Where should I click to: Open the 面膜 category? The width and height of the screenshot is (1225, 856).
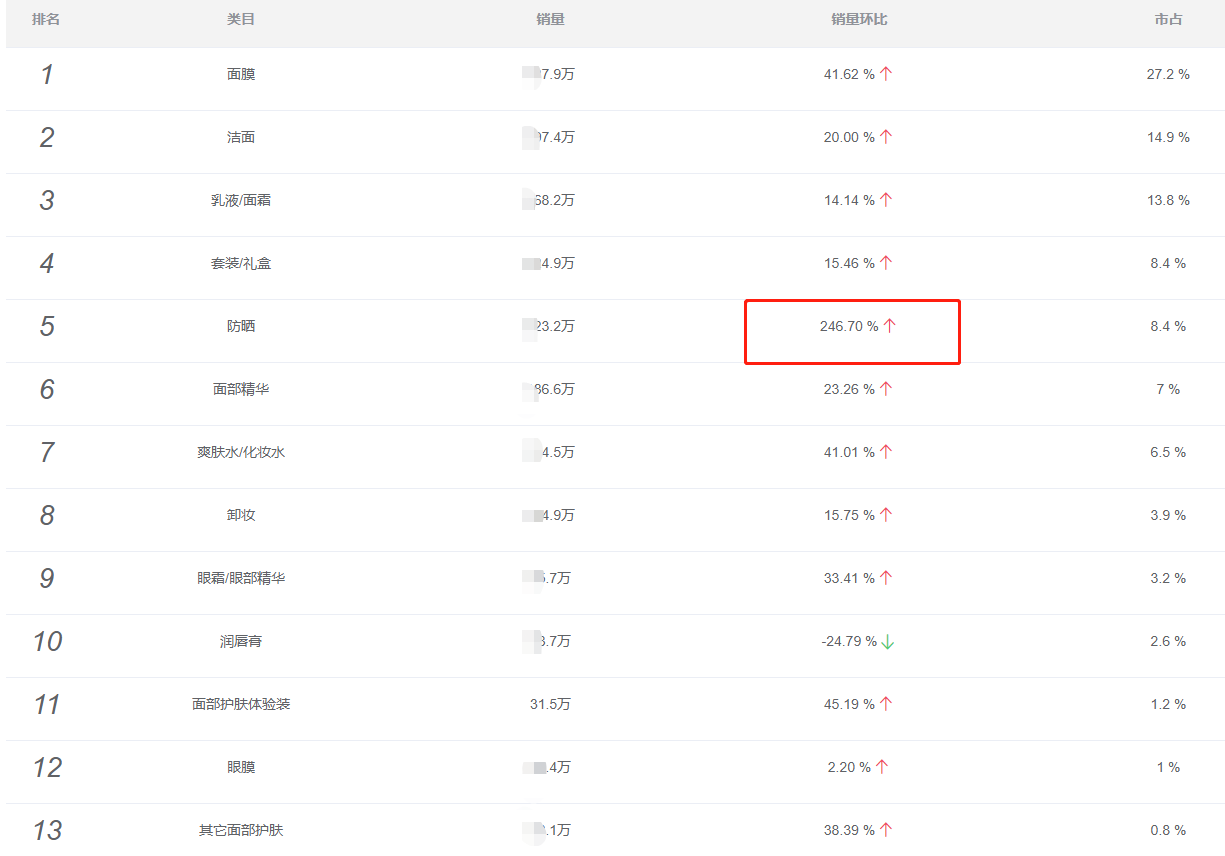tap(241, 74)
